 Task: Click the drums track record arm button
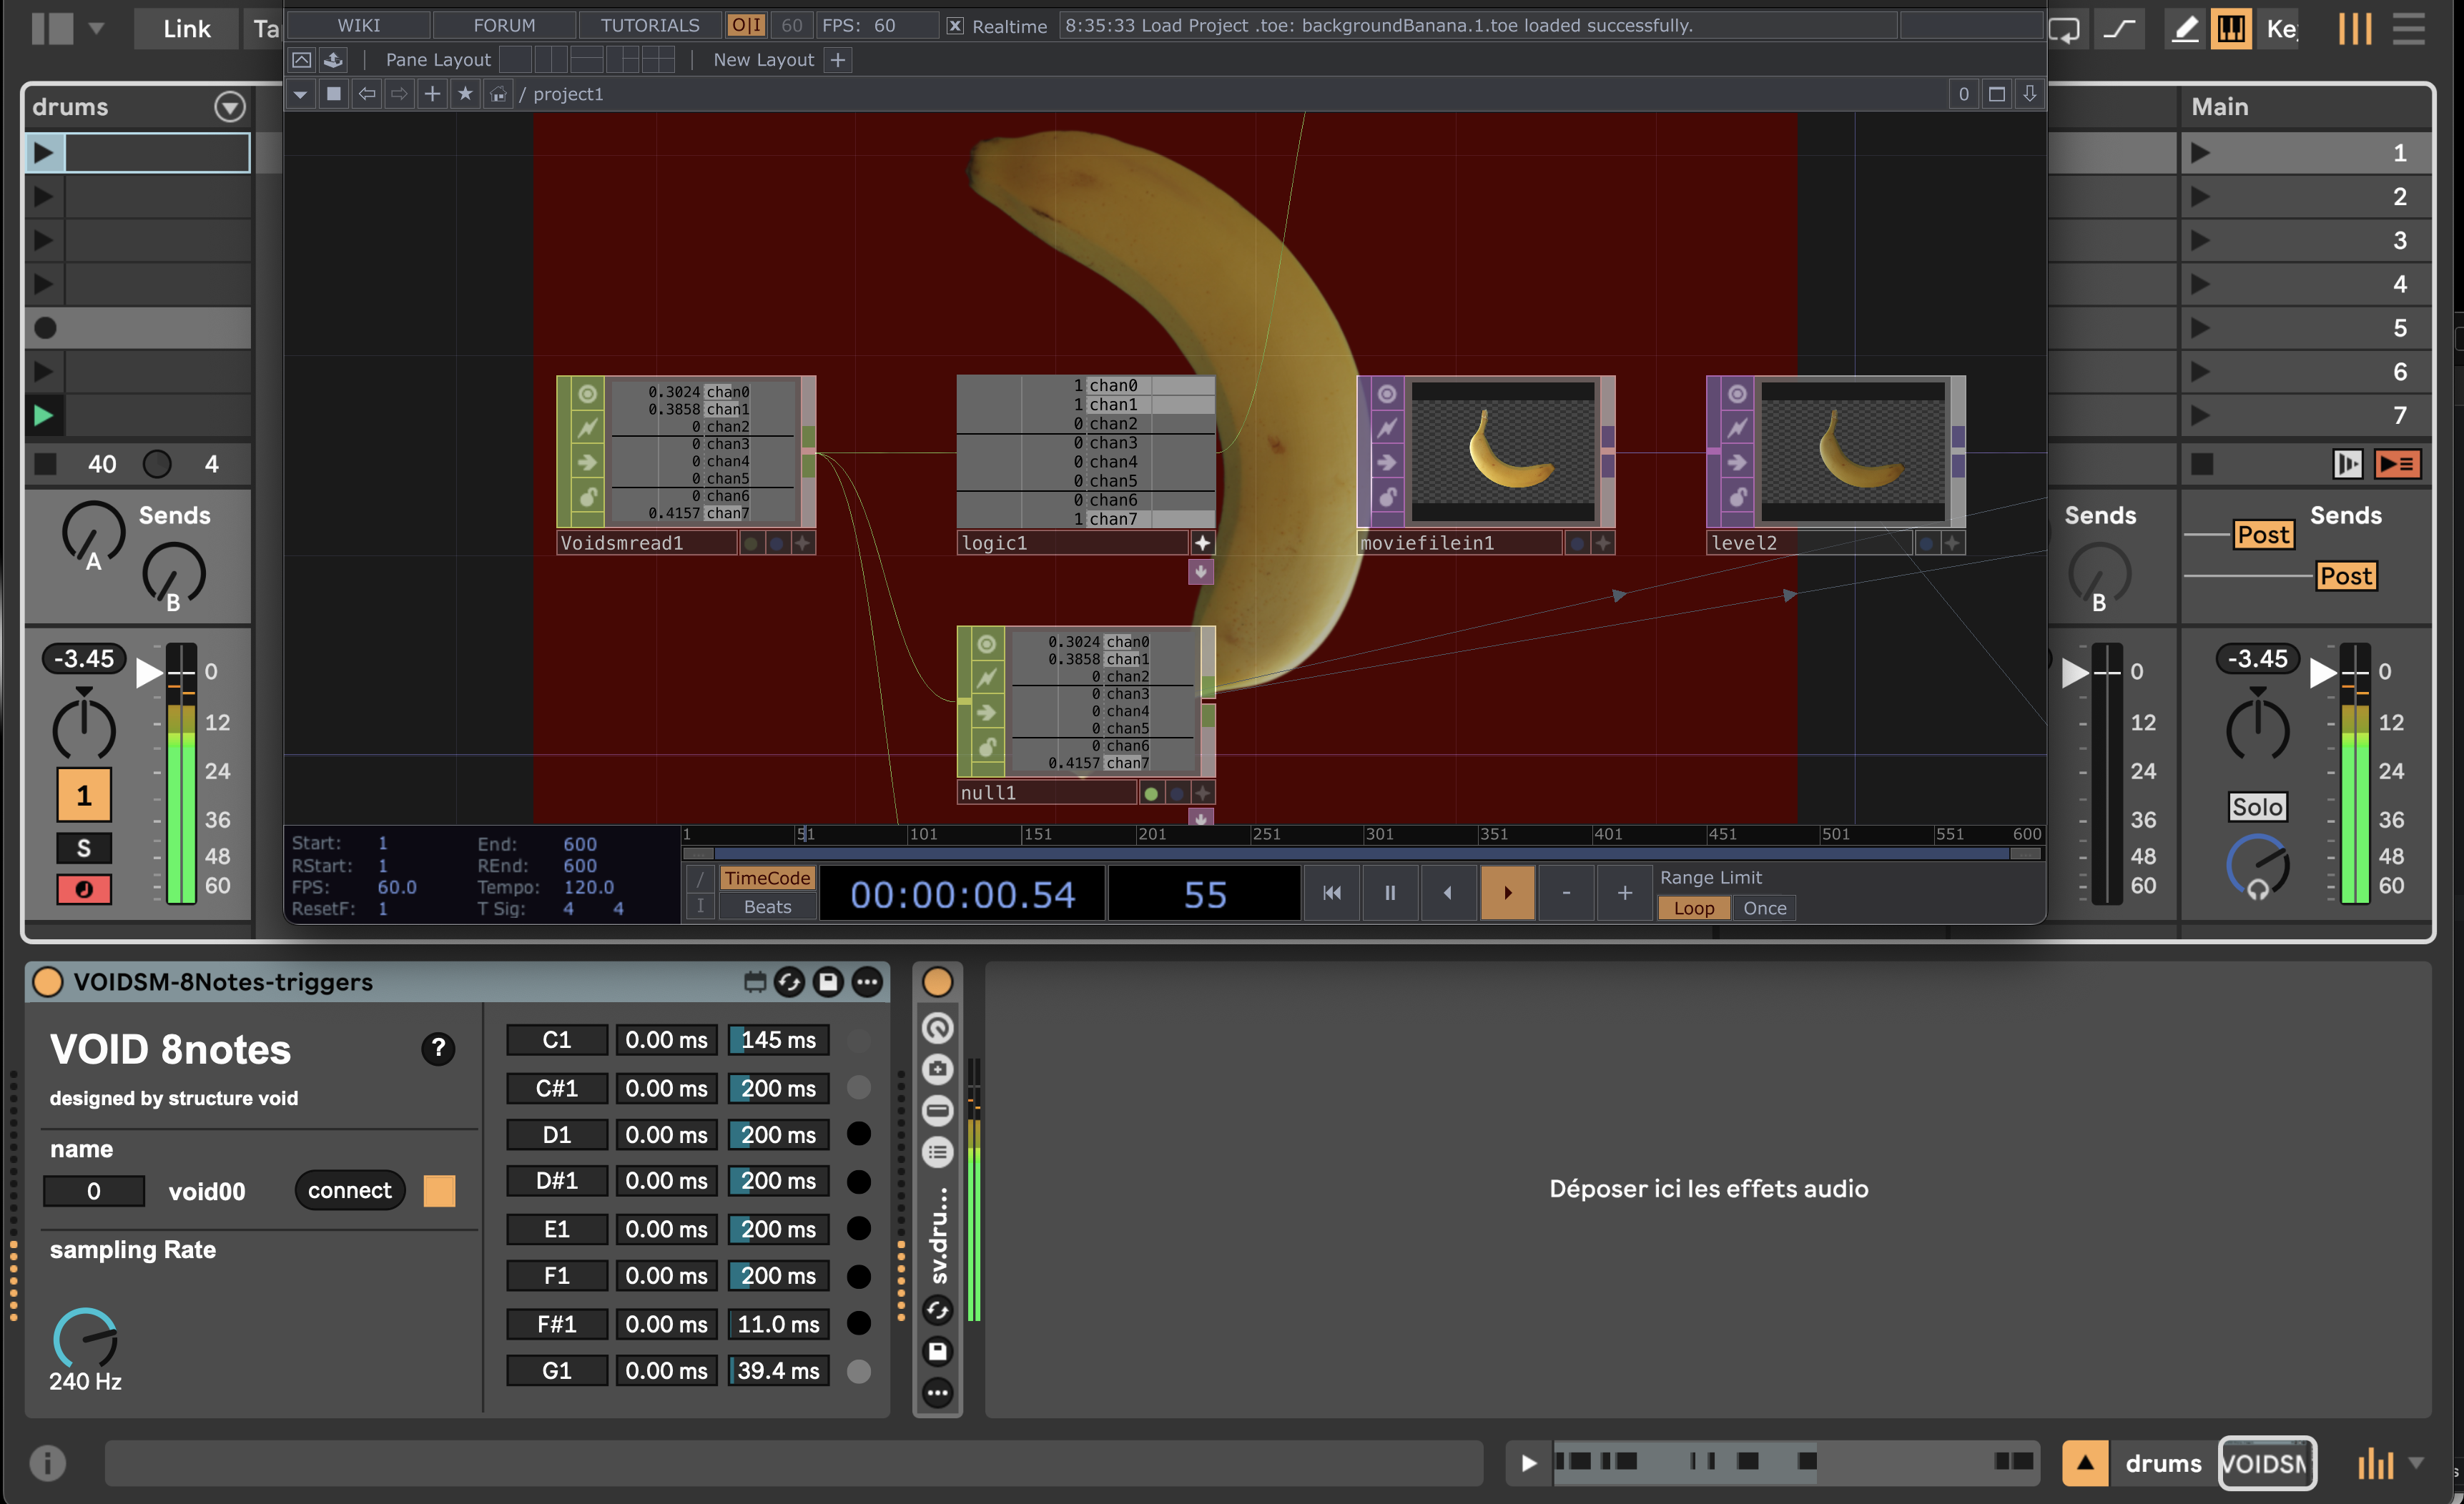(x=84, y=889)
